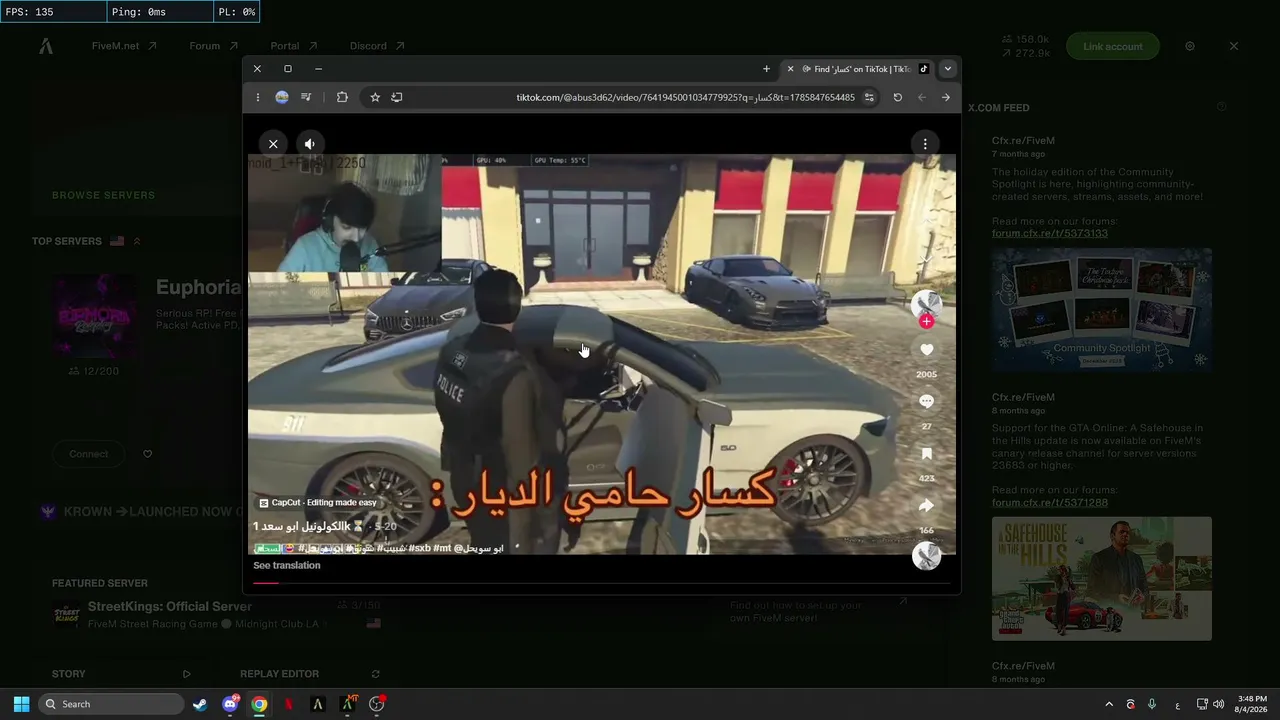The image size is (1280, 720).
Task: Open Discord from the taskbar
Action: [230, 704]
